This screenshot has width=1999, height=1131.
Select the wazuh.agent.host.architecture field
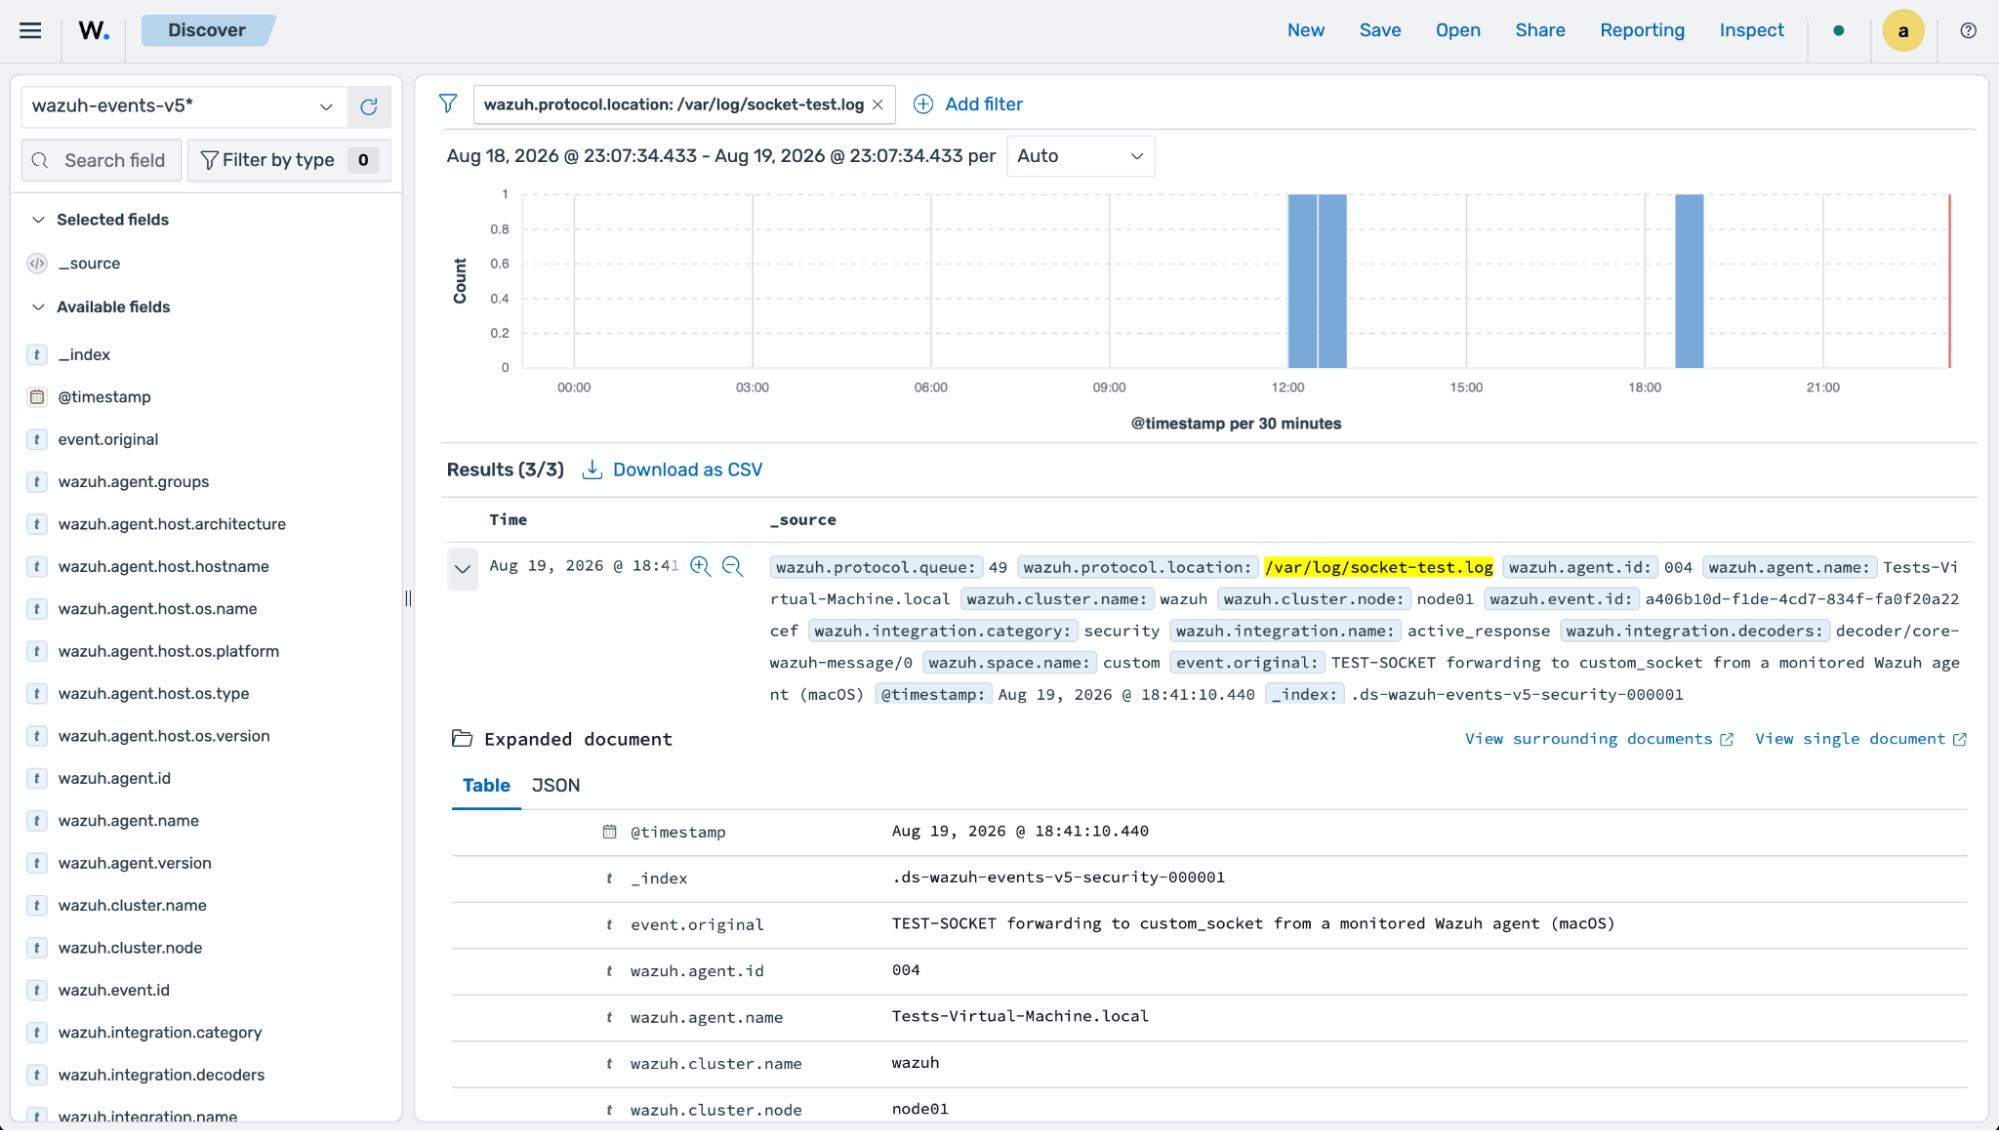(172, 524)
